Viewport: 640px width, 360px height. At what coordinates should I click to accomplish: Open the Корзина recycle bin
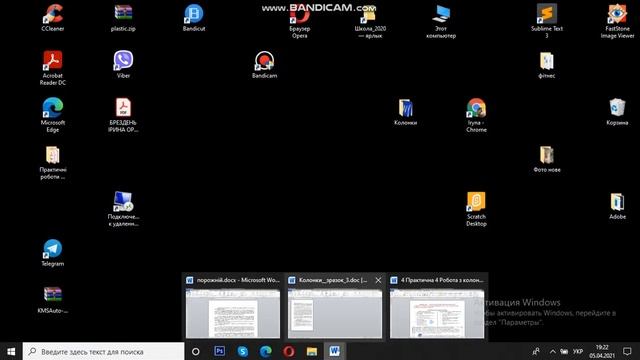click(x=617, y=111)
